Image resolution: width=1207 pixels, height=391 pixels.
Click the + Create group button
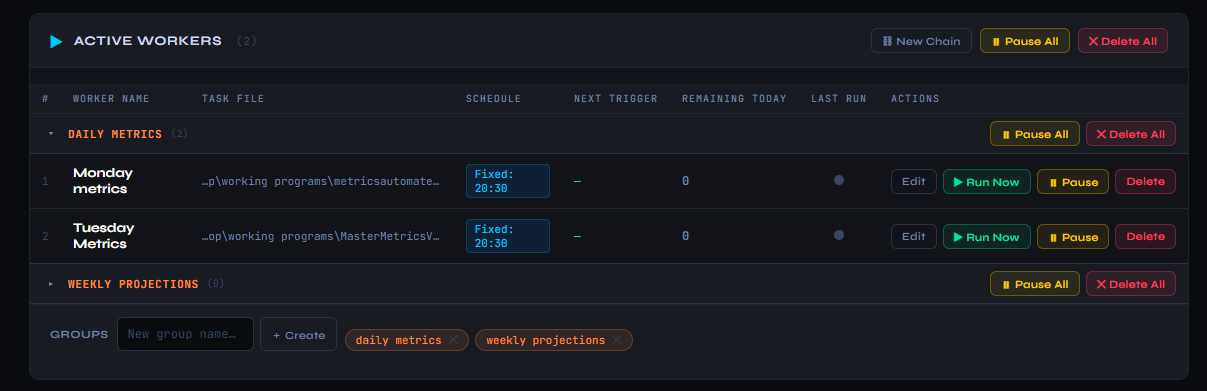[299, 334]
